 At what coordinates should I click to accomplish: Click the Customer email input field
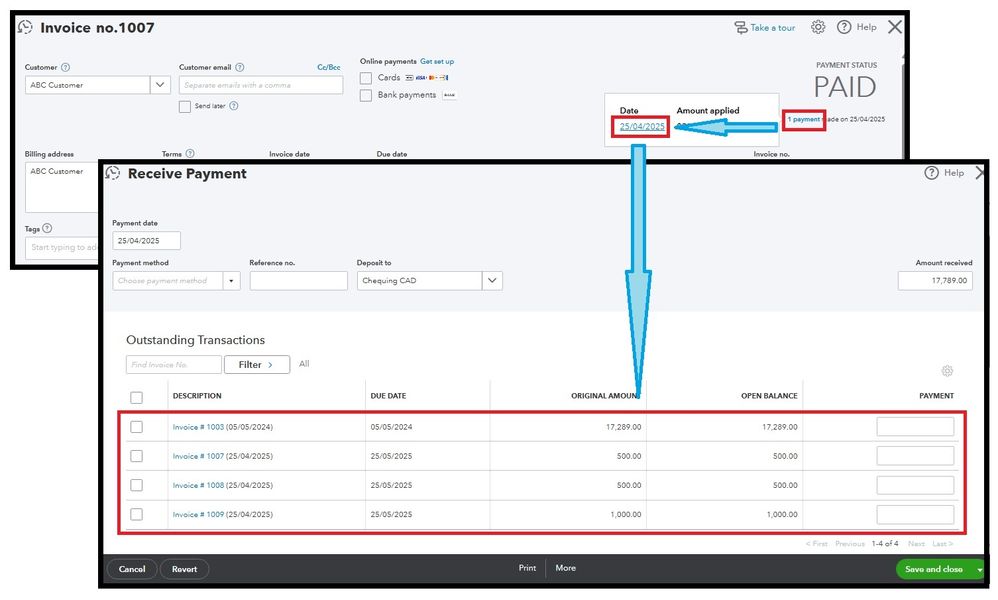(261, 85)
